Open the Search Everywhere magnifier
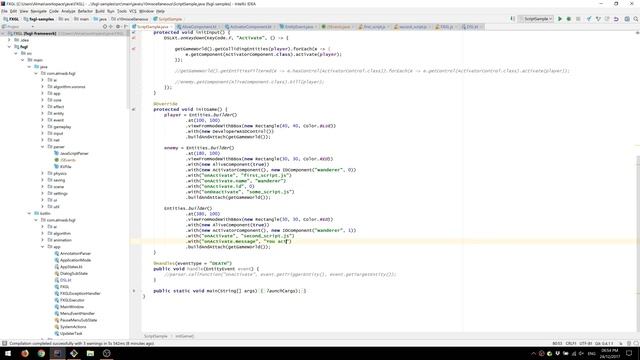This screenshot has height=360, width=640. click(x=636, y=19)
